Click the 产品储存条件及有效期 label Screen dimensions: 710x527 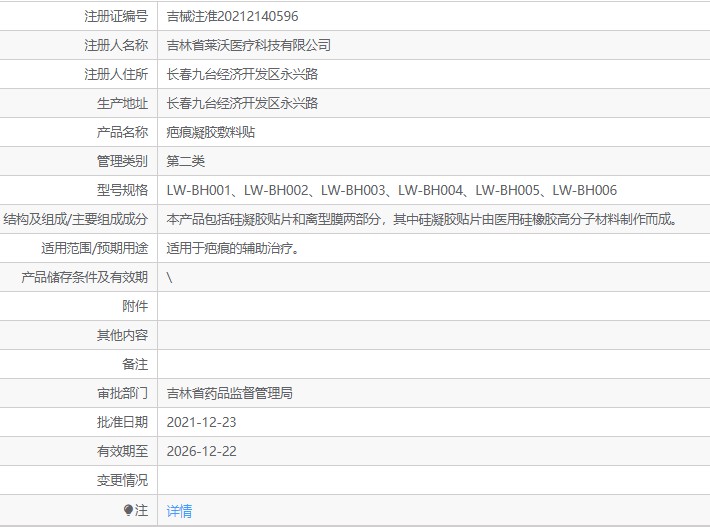[x=85, y=277]
